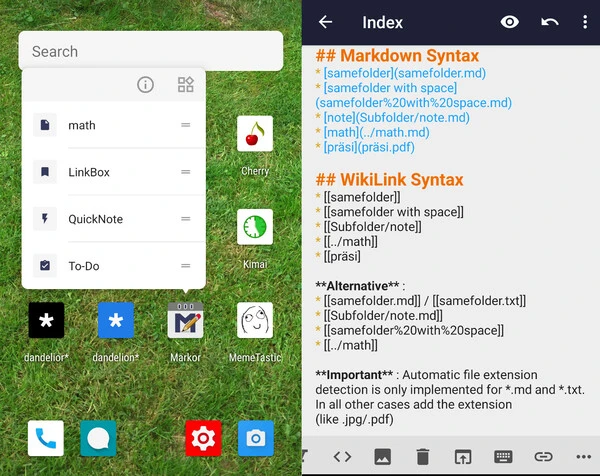Screen dimensions: 600x476
Task: Expand more actions in bottom toolbar
Action: point(584,457)
